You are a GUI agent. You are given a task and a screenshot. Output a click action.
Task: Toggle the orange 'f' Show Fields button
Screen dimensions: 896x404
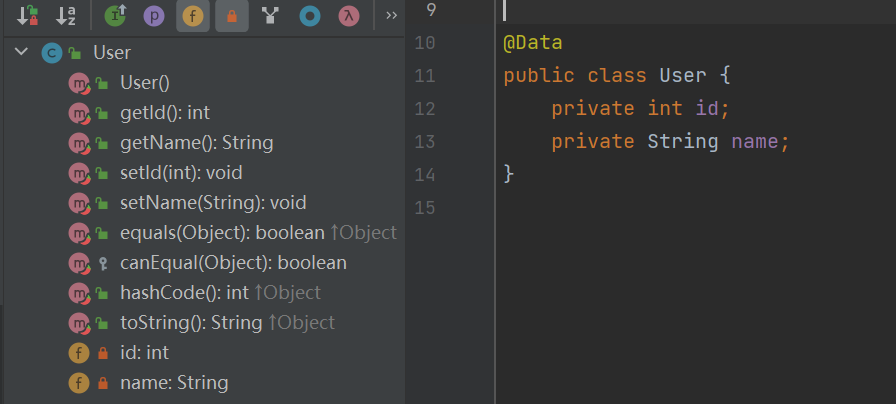[193, 15]
